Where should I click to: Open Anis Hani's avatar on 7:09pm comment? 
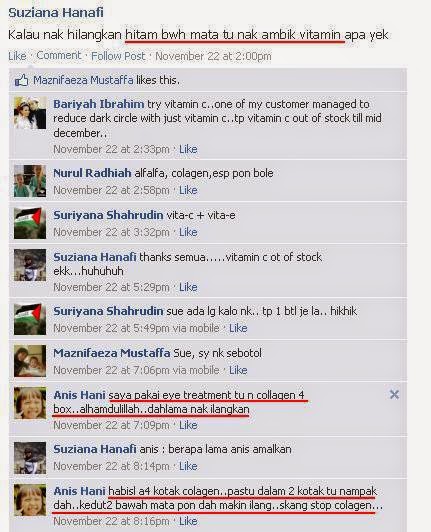[30, 403]
